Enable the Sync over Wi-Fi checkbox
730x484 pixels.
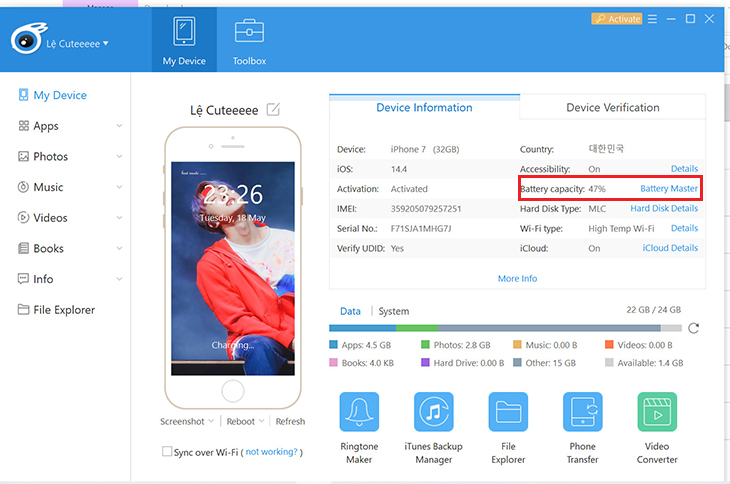[x=167, y=451]
